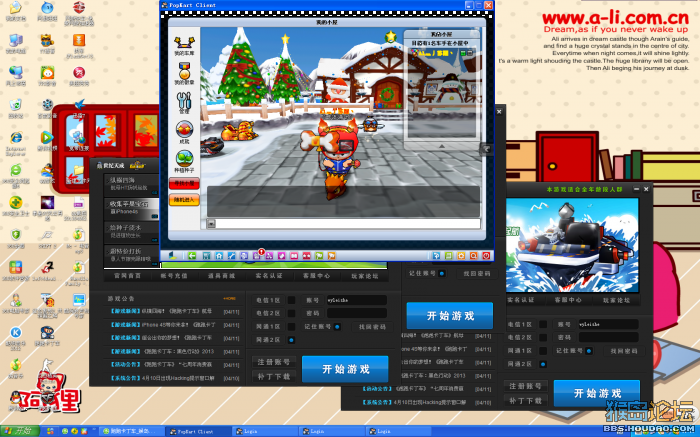Viewport: 700px width, 437px height.
Task: Click the password field in right login window
Action: tap(608, 337)
